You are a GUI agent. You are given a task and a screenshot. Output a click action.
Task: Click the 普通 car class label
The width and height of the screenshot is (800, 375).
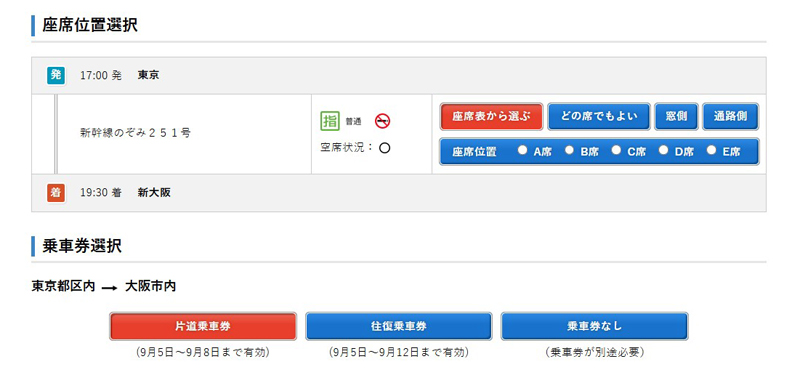pyautogui.click(x=353, y=121)
